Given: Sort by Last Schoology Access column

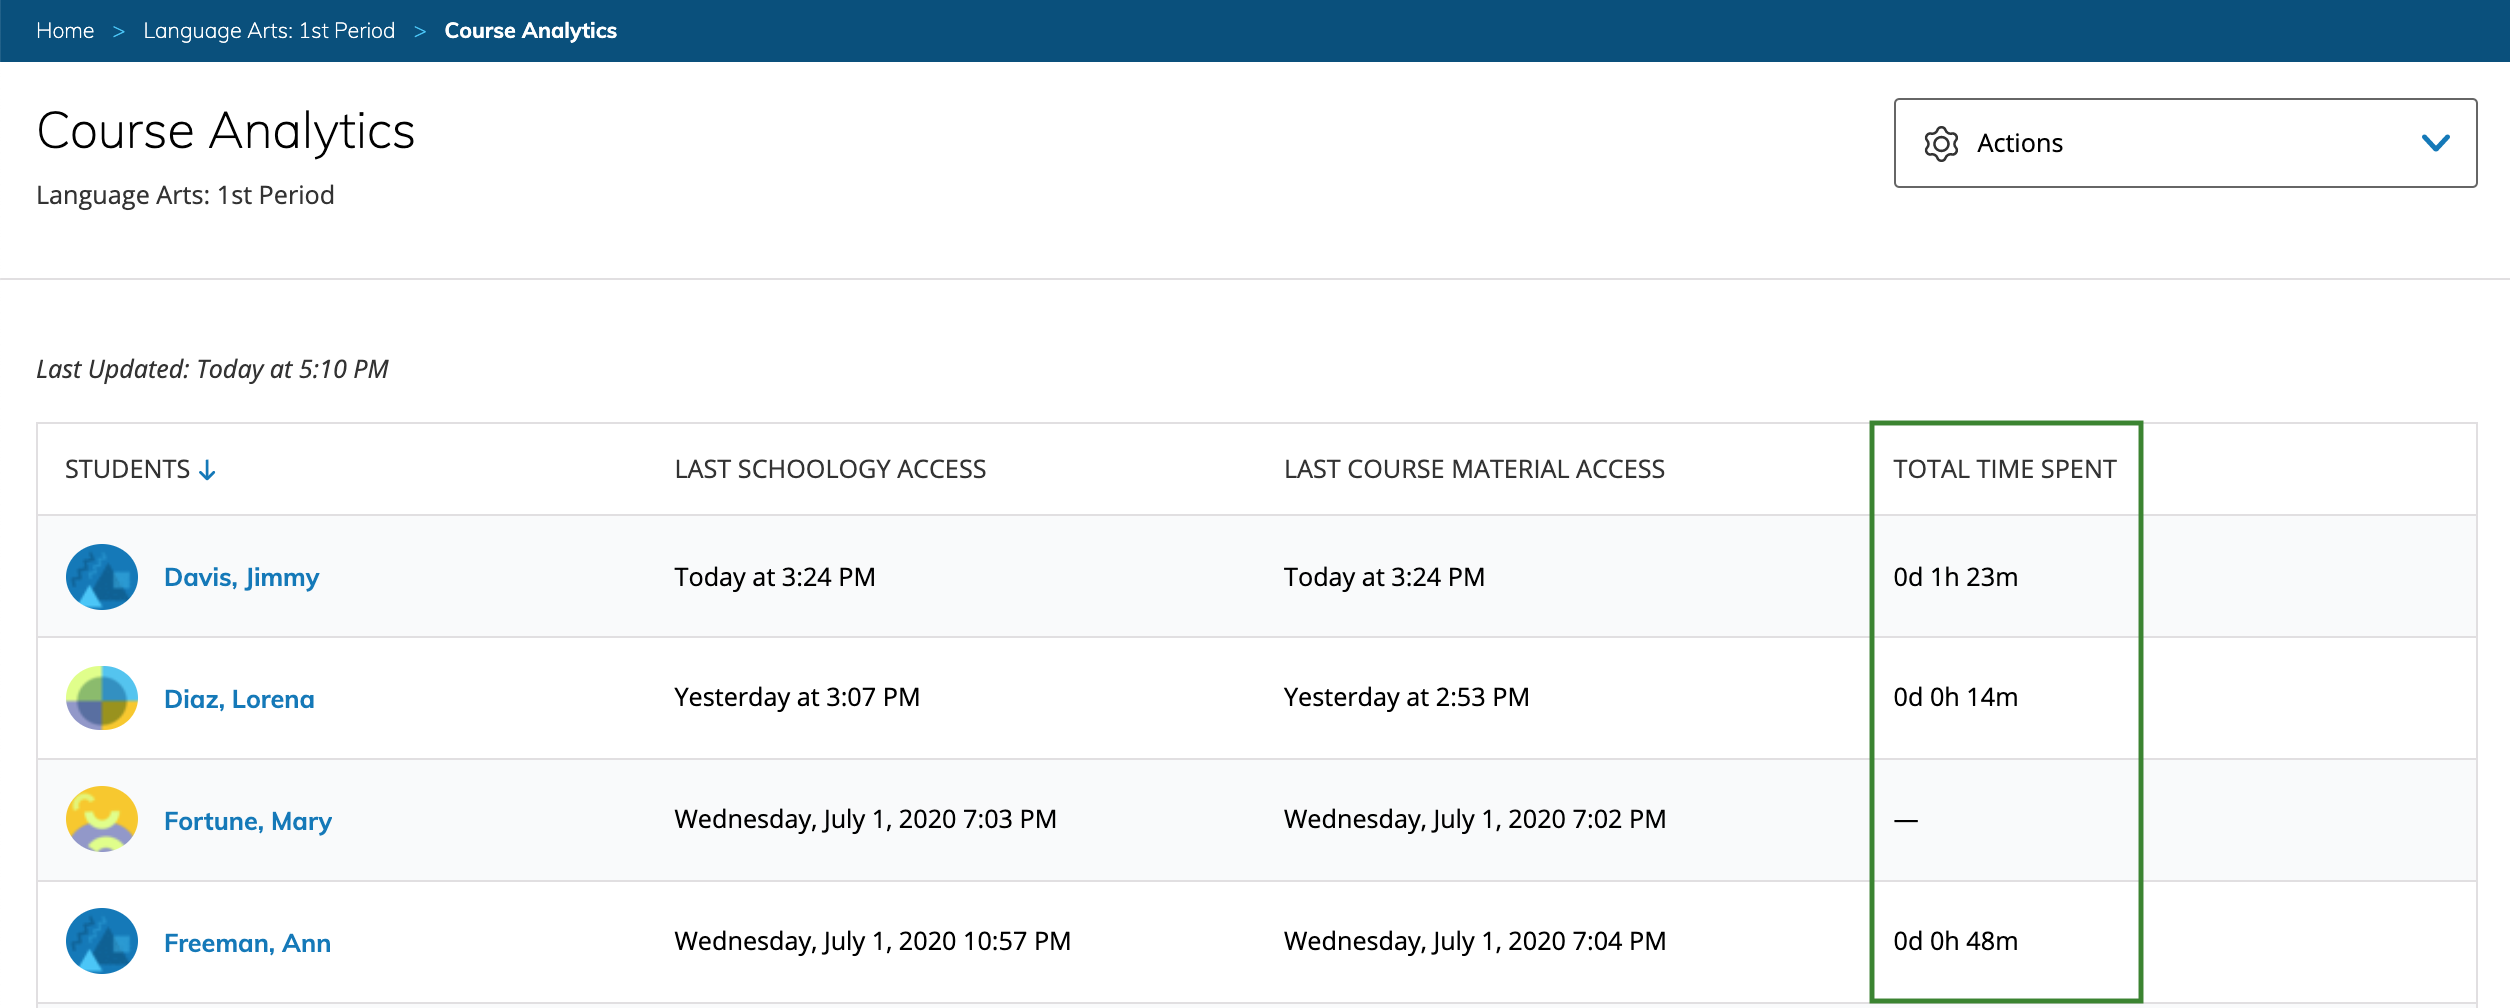Looking at the screenshot, I should (830, 469).
